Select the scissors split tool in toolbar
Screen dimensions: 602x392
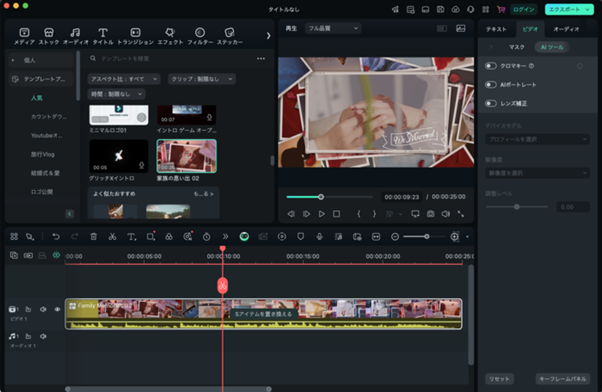click(112, 237)
